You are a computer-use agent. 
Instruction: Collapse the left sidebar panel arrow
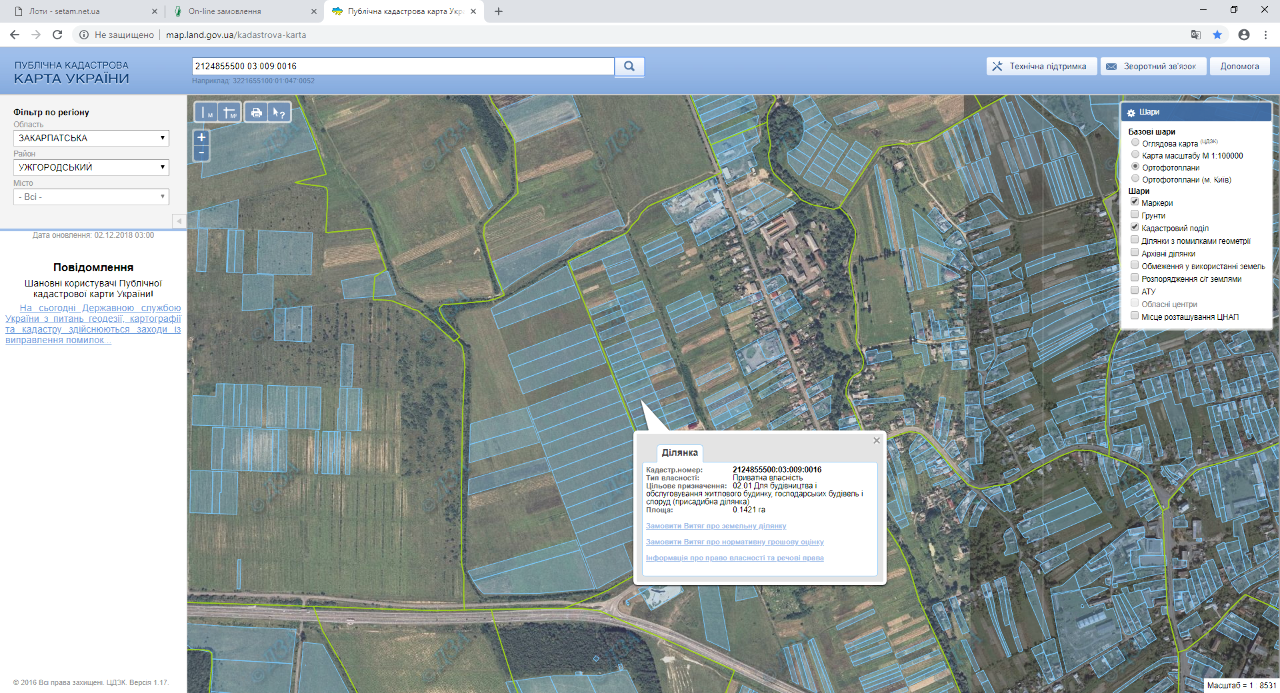tap(179, 221)
